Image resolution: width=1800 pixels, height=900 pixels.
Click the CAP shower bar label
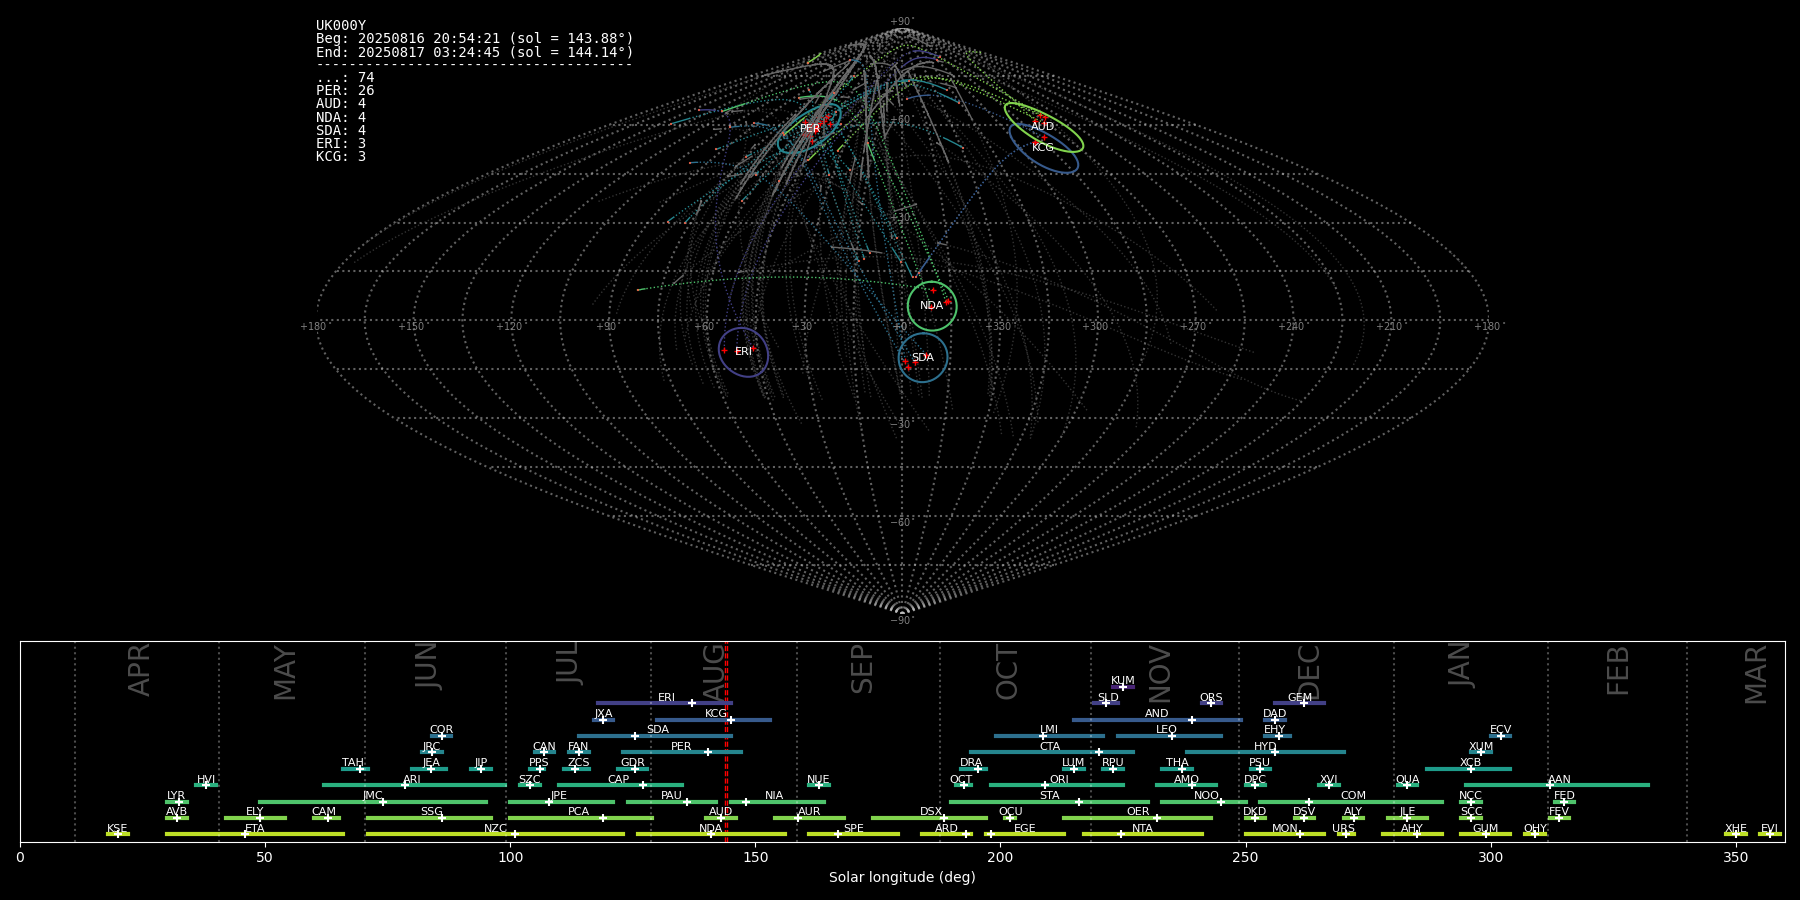tap(619, 780)
